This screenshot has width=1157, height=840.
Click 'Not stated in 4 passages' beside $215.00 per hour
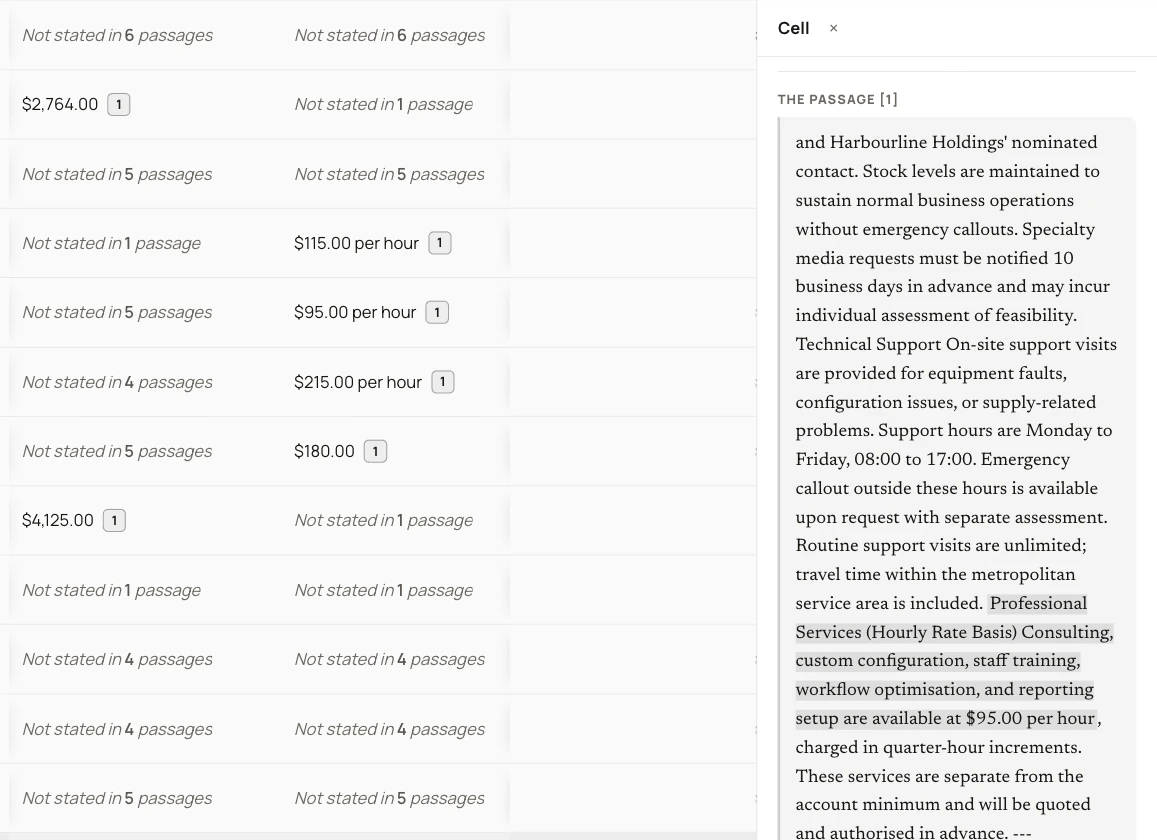click(117, 382)
